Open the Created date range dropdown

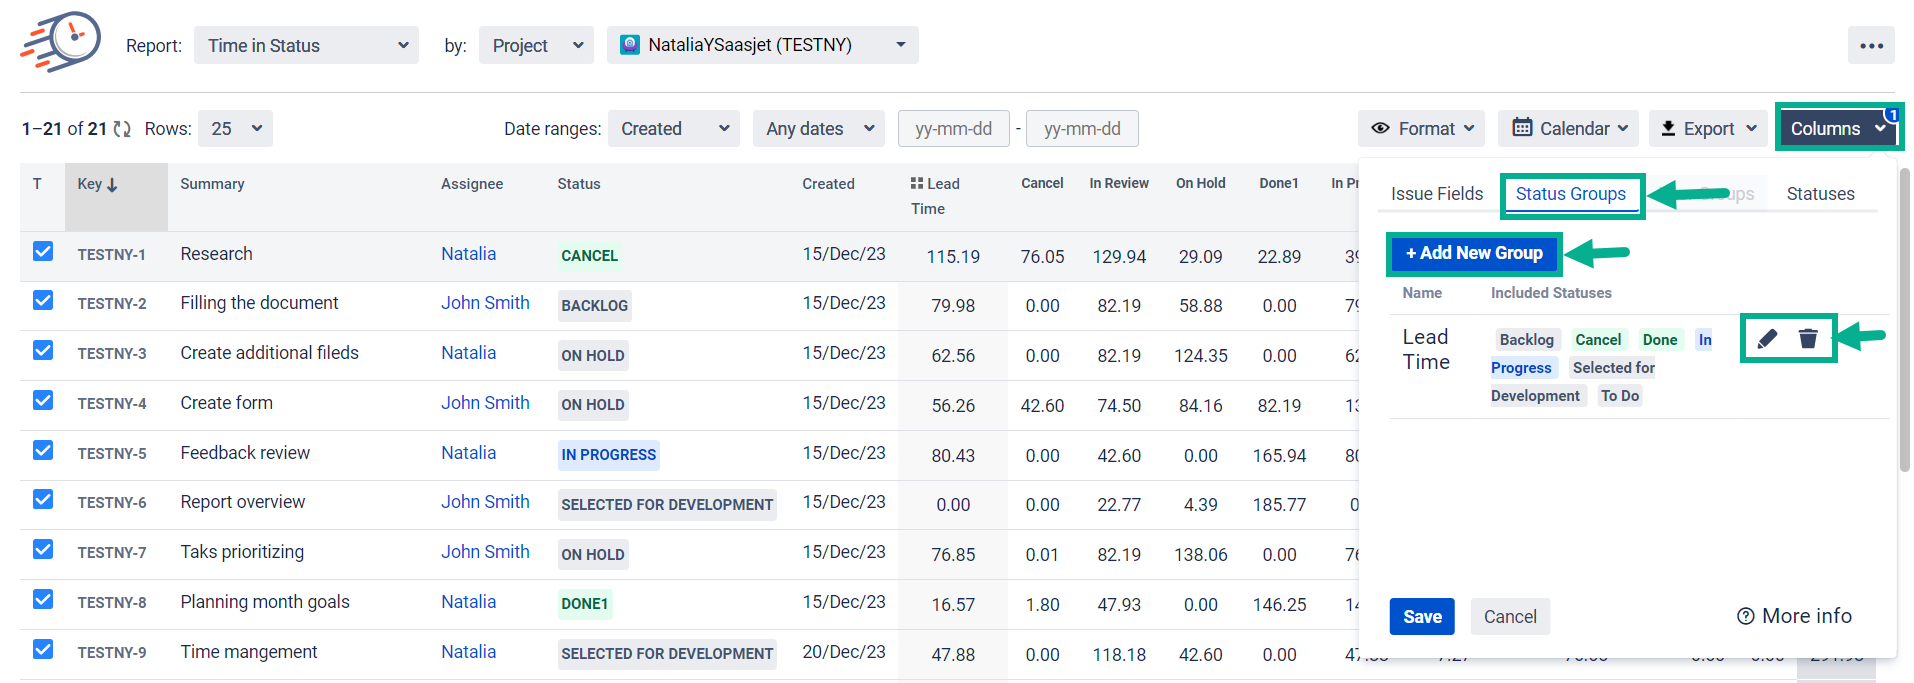[674, 129]
